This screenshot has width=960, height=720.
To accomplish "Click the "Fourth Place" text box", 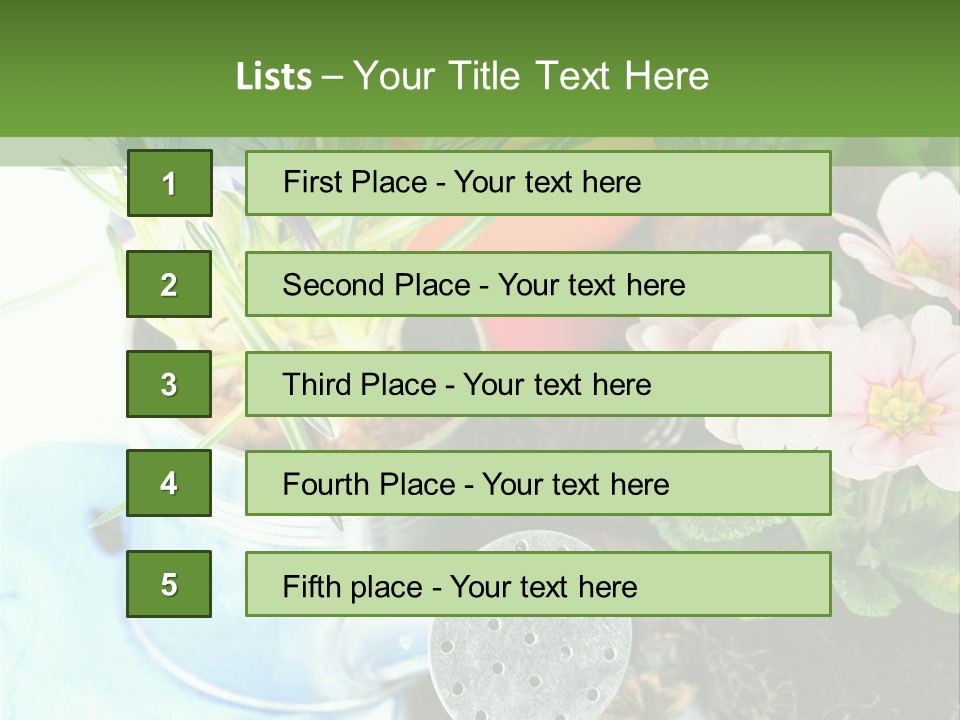I will pyautogui.click(x=538, y=484).
